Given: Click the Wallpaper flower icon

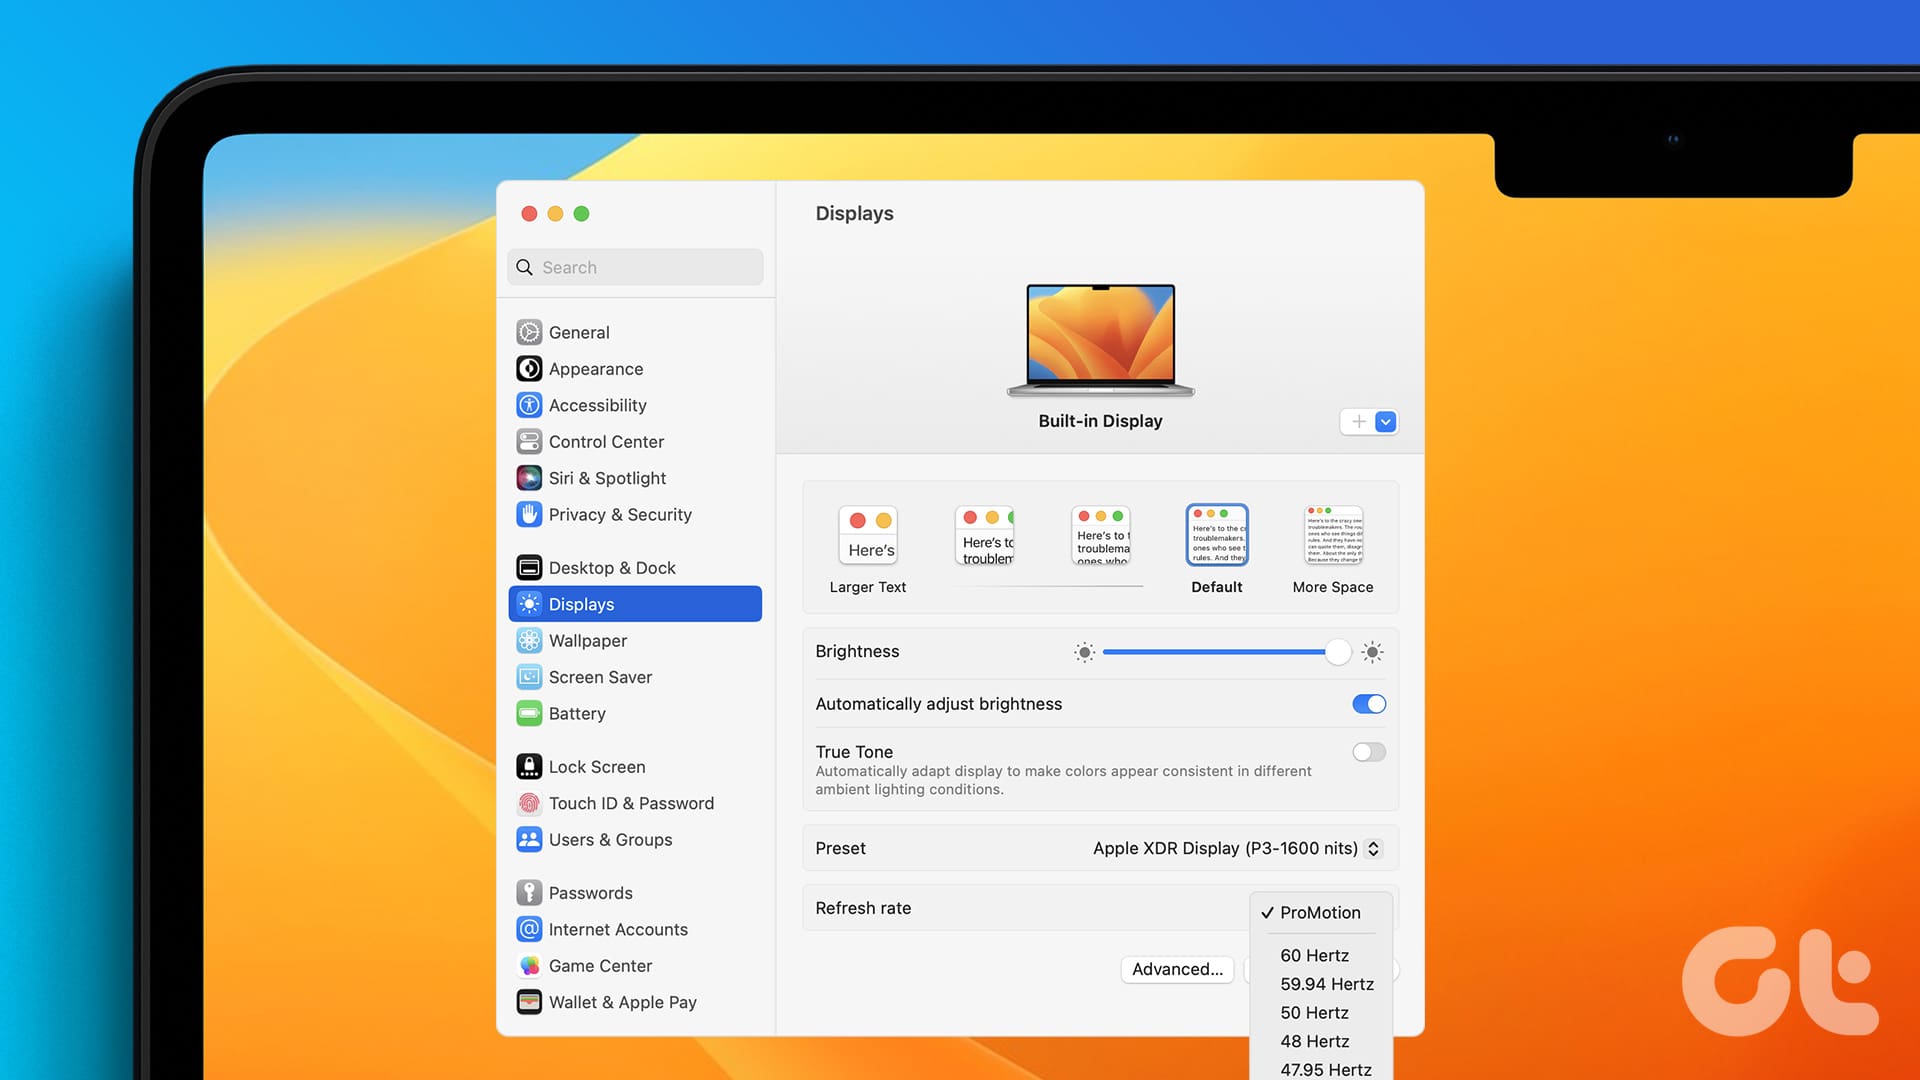Looking at the screenshot, I should (529, 640).
